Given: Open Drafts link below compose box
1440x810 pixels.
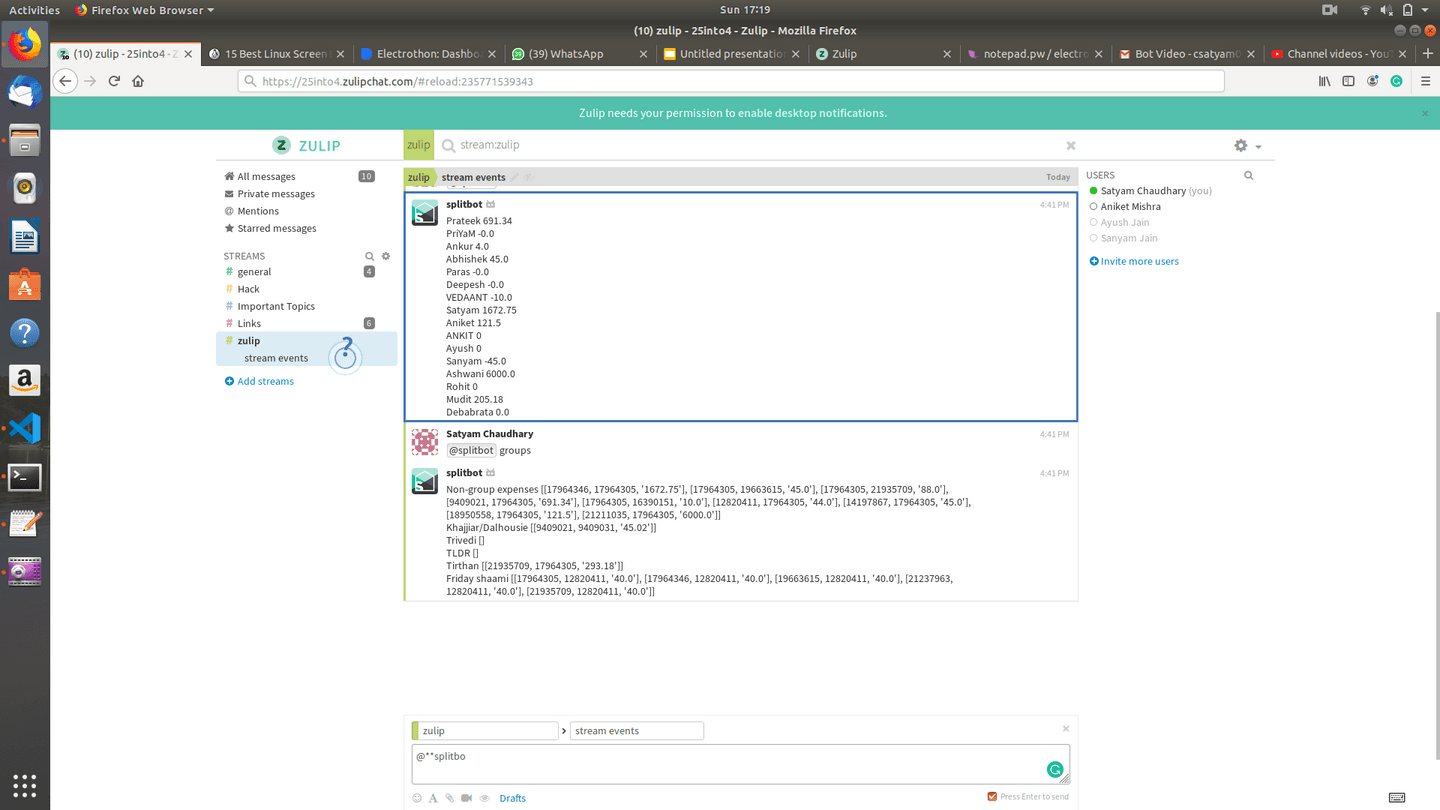Looking at the screenshot, I should pos(512,798).
